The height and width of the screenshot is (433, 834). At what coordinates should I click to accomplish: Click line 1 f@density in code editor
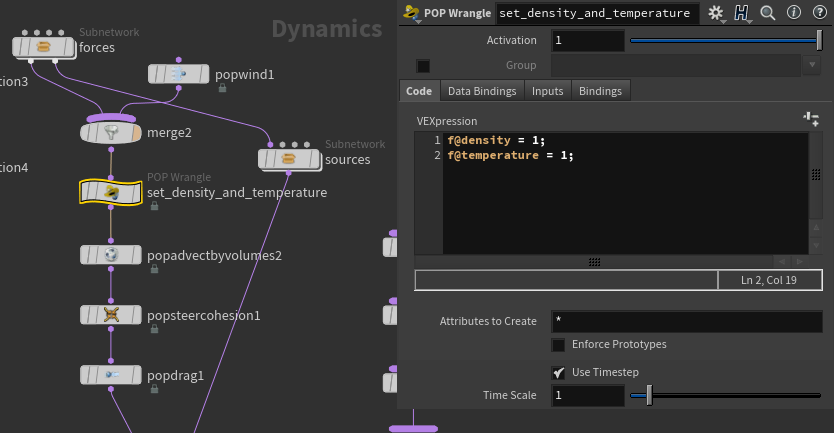(x=496, y=140)
